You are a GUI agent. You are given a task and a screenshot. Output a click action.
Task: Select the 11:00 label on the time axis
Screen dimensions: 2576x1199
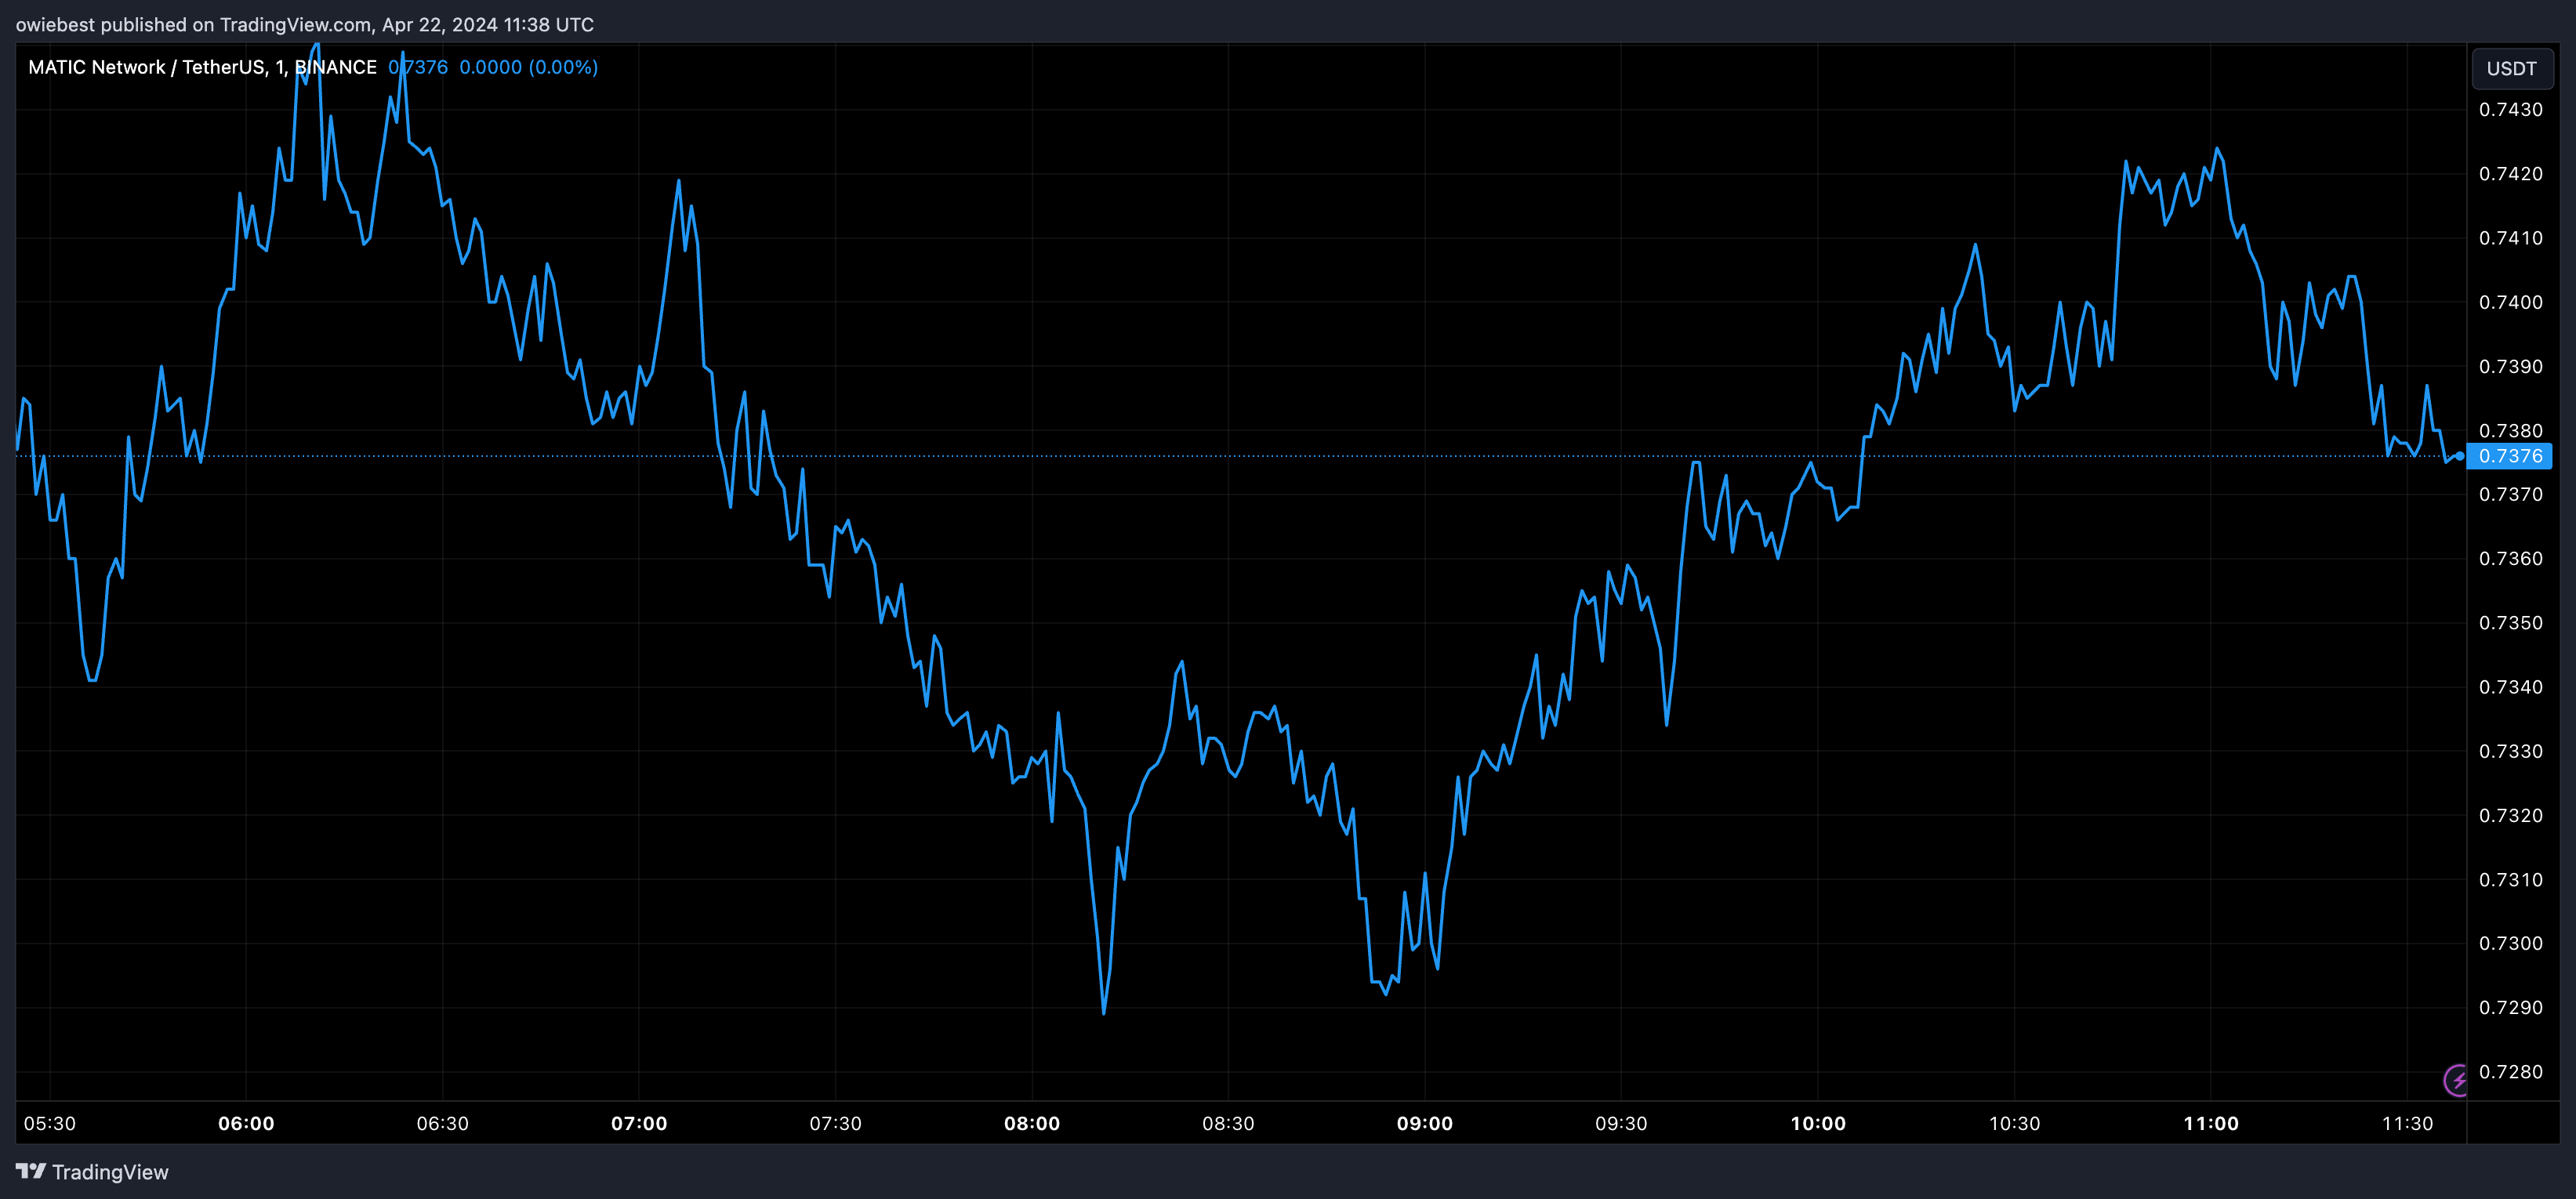coord(2210,1123)
